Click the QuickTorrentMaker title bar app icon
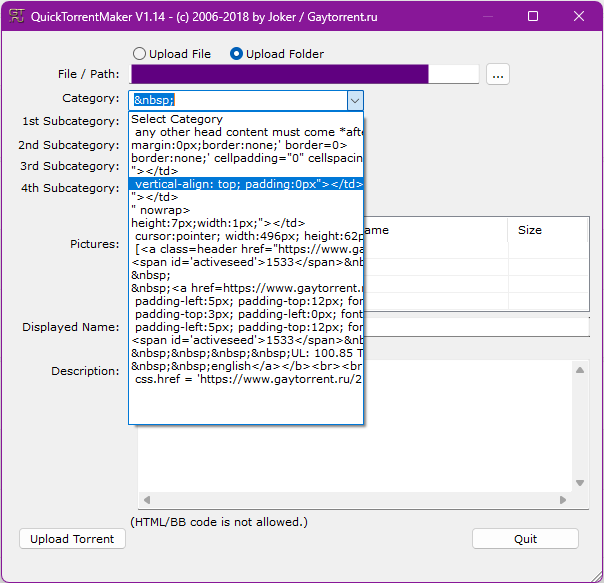Screen dimensions: 604x583 point(17,17)
